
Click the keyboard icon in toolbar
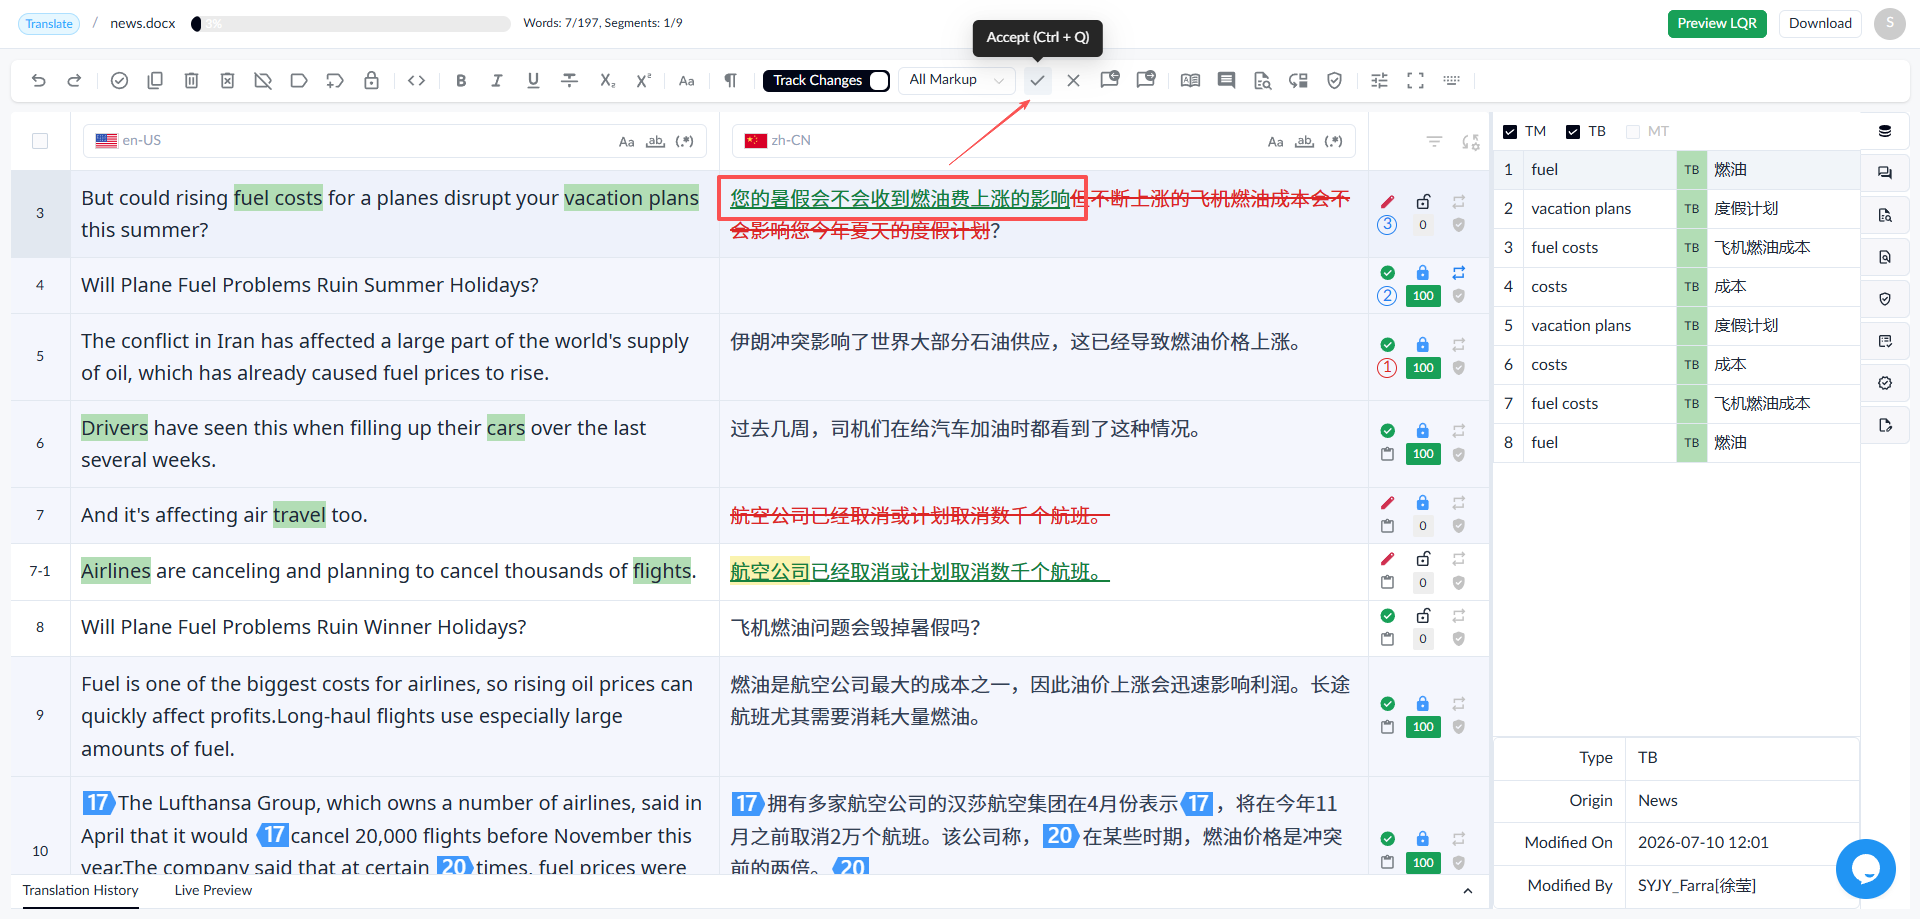[x=1452, y=81]
